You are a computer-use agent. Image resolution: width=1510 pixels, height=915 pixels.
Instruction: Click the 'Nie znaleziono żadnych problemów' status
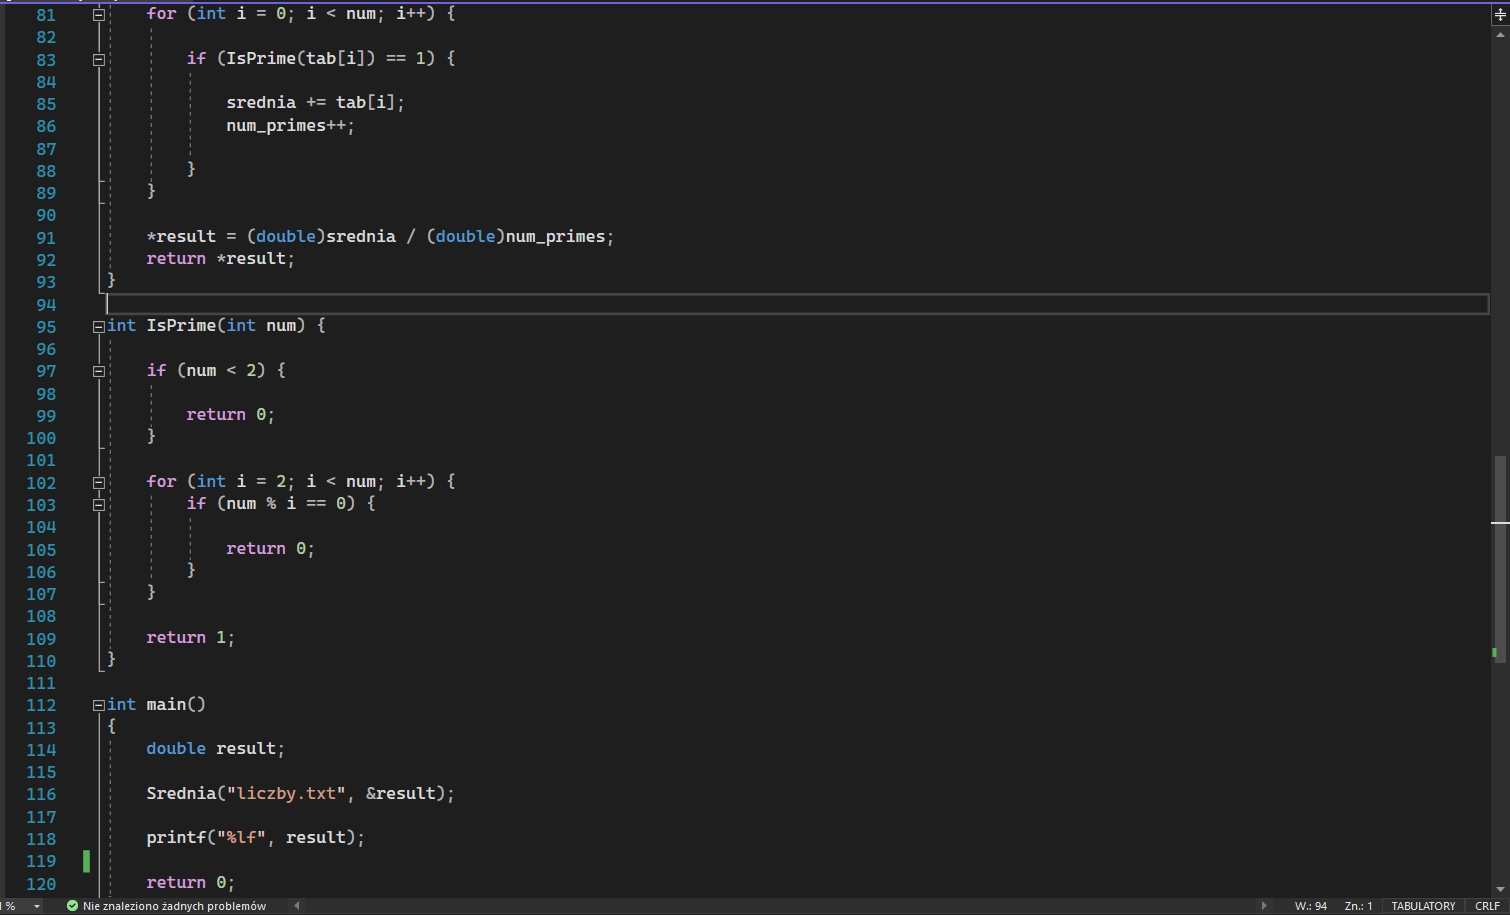coord(174,906)
